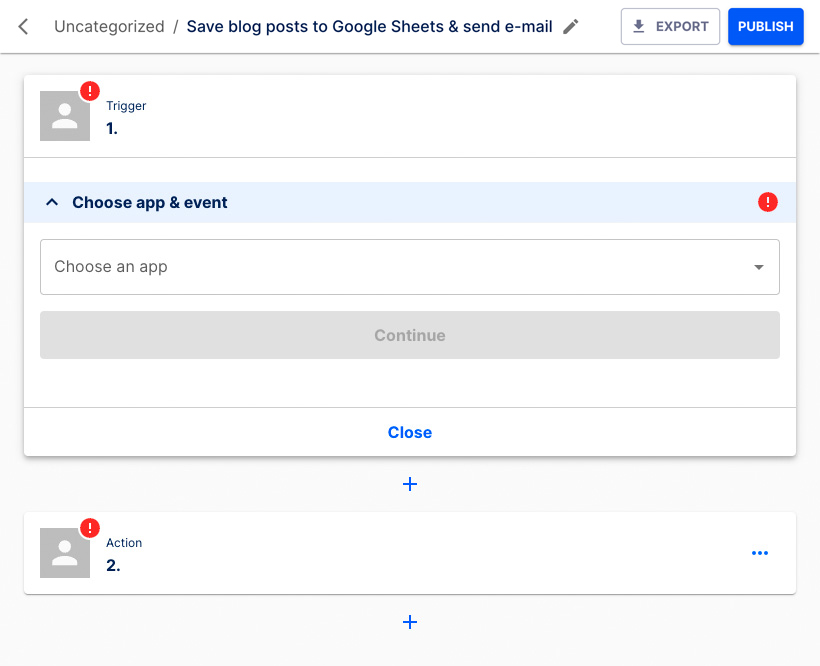Click the dropdown arrow on the app selector

pos(758,267)
